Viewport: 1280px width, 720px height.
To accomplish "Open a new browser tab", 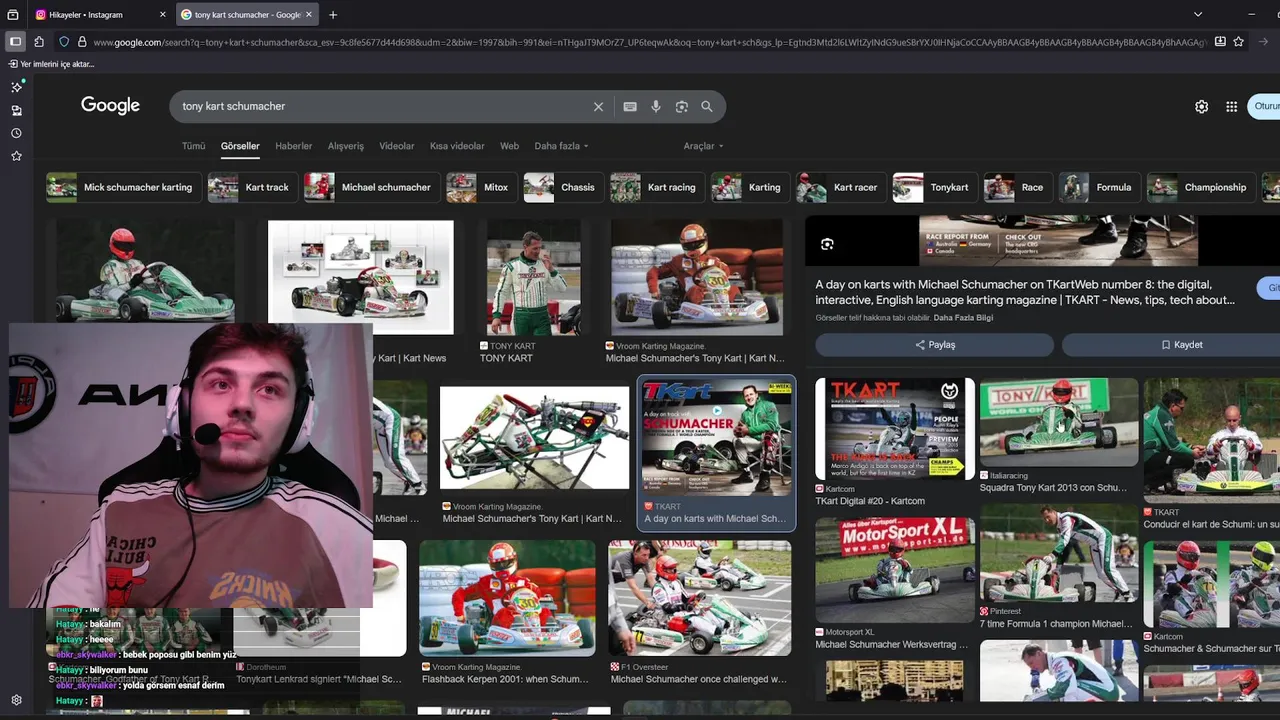I will coord(333,15).
